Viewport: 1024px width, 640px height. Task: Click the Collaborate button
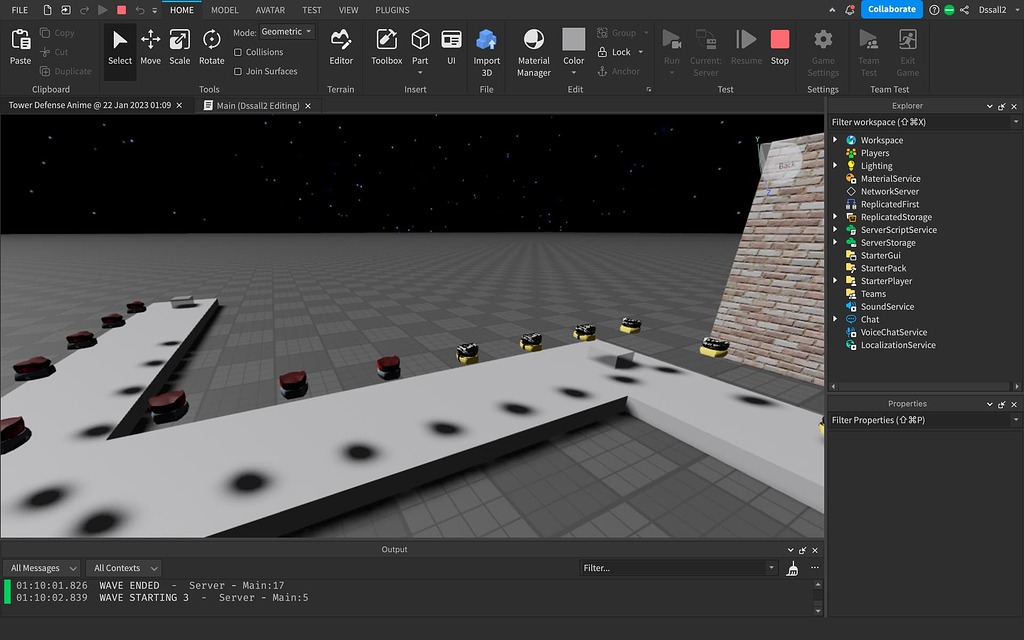tap(889, 9)
